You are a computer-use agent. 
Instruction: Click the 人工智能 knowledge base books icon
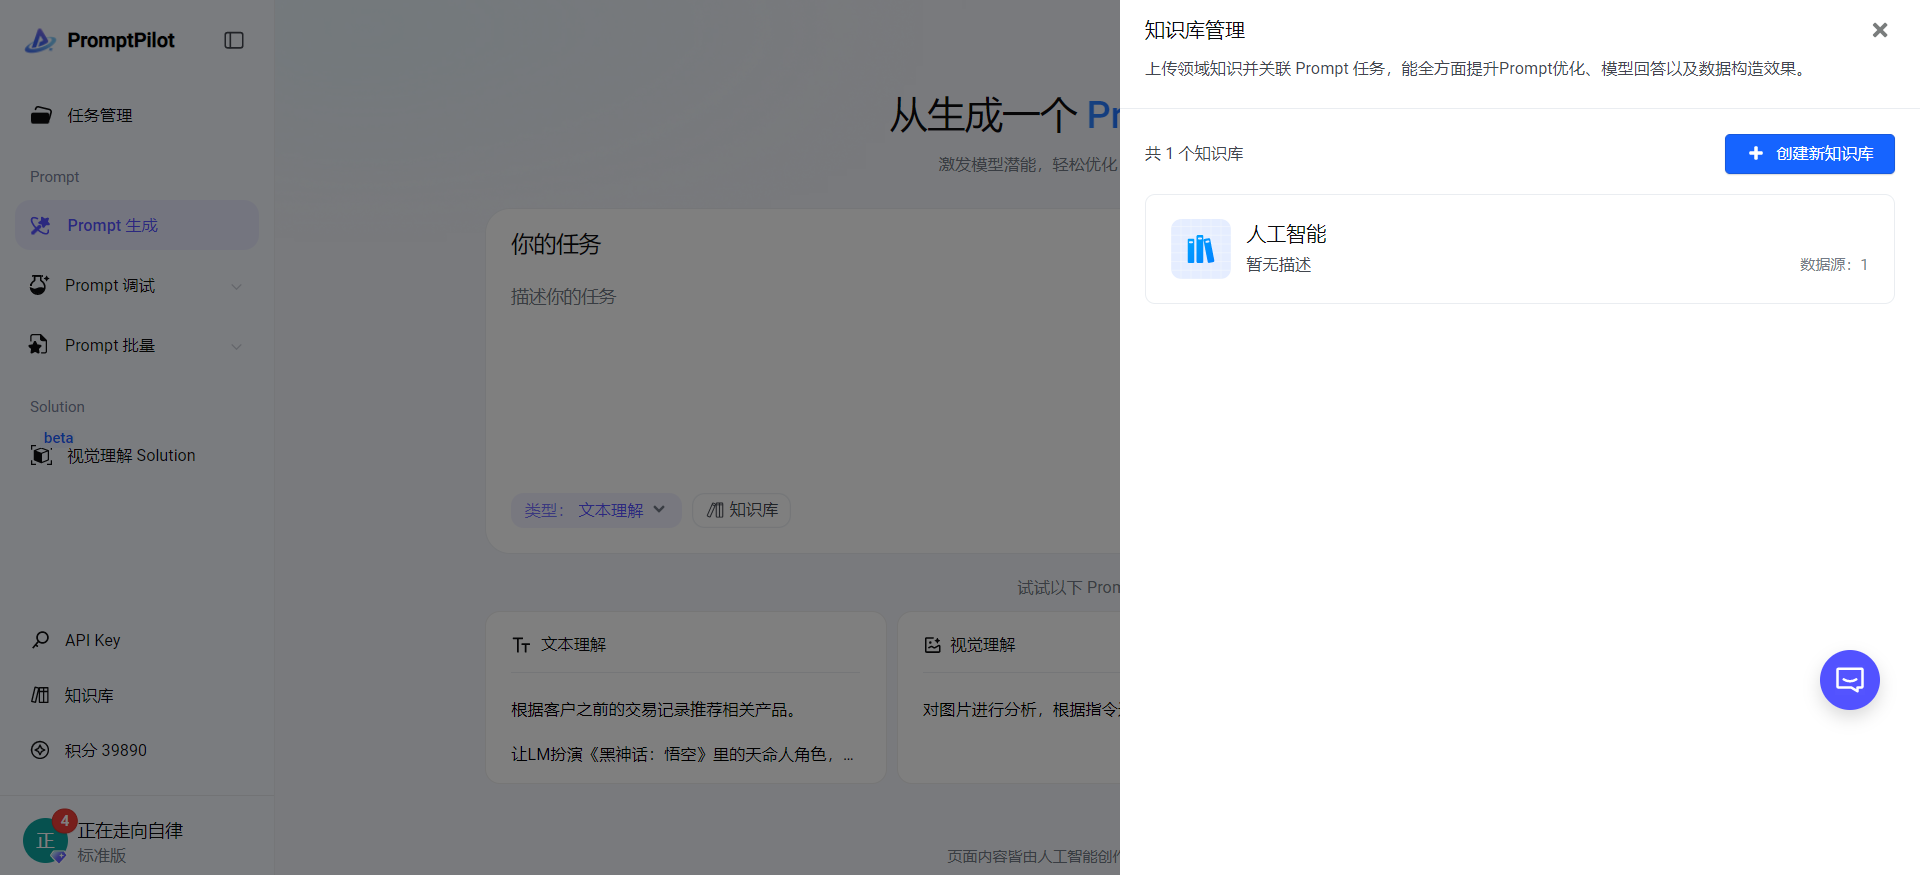(1201, 249)
